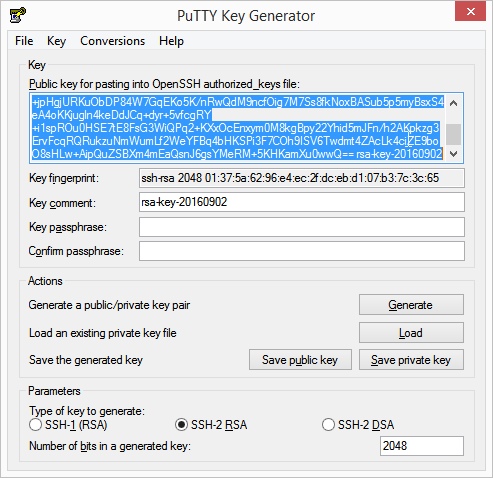Click the Generate button

pyautogui.click(x=411, y=305)
